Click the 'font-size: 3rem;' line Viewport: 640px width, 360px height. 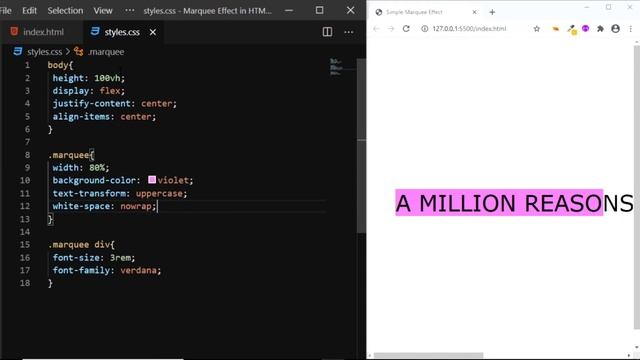[x=93, y=258]
